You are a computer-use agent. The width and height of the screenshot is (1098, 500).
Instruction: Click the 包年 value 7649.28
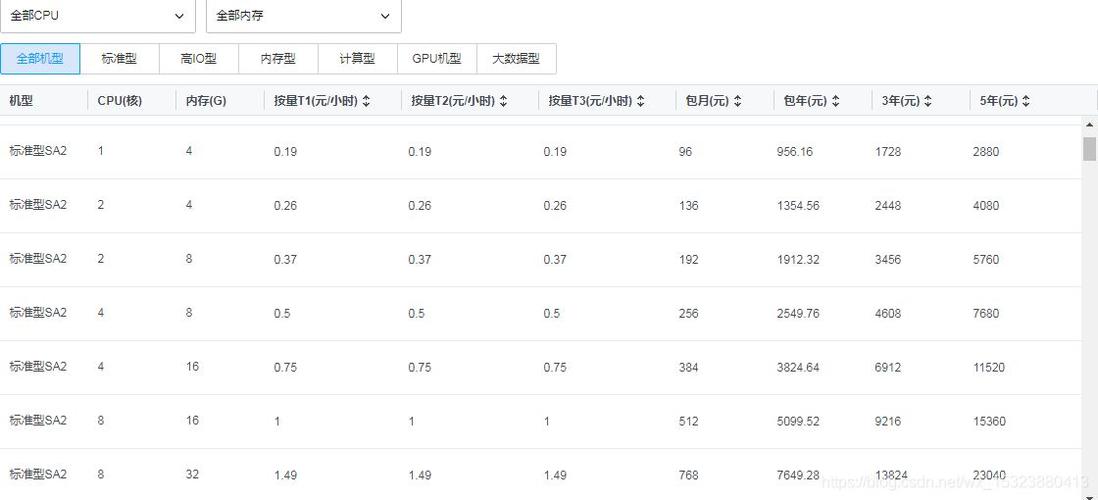(798, 475)
